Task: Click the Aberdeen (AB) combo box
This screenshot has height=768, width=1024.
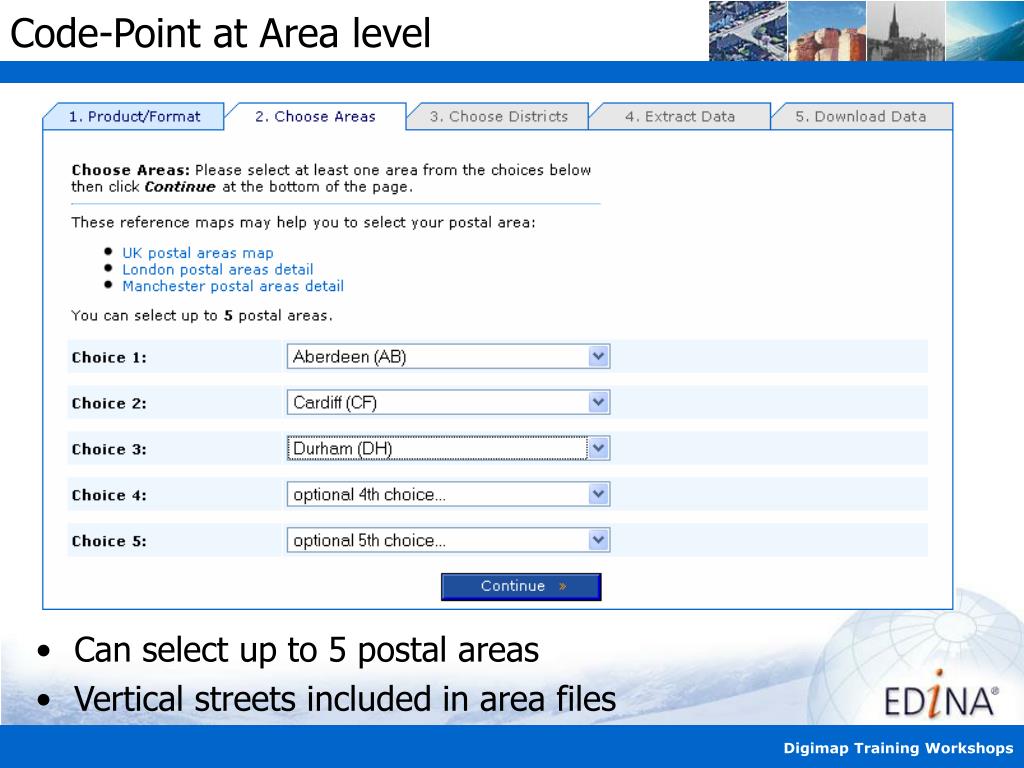Action: 449,357
